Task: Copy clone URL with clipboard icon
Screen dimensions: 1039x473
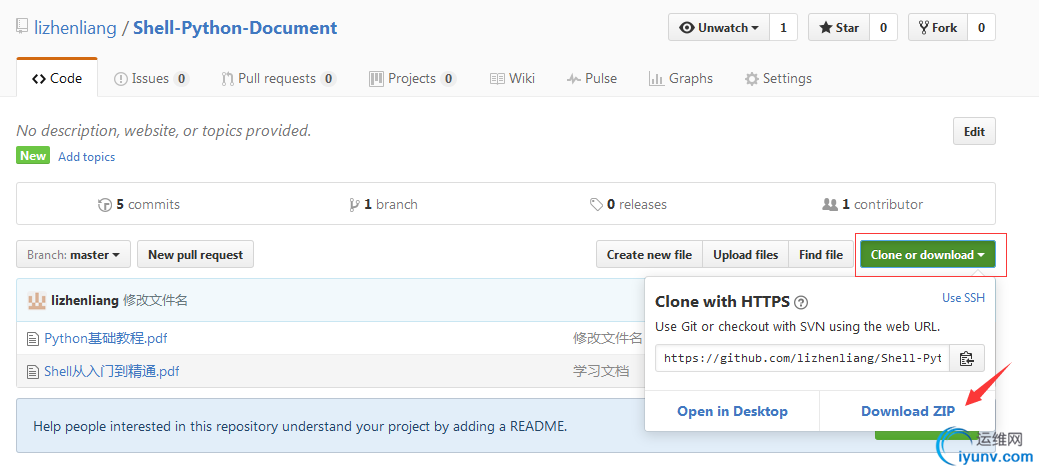Action: (967, 358)
